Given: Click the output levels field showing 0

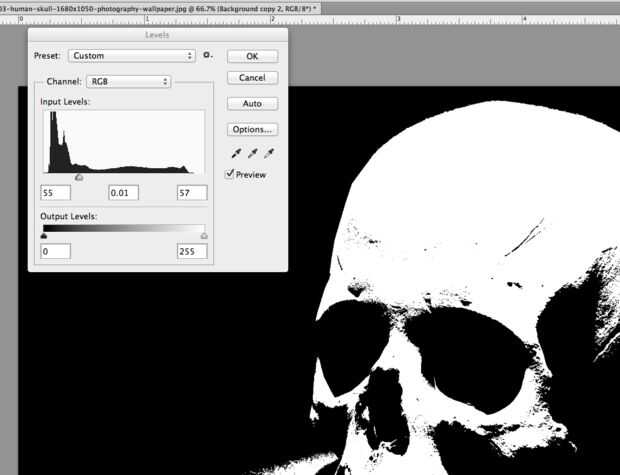Looking at the screenshot, I should pos(55,251).
